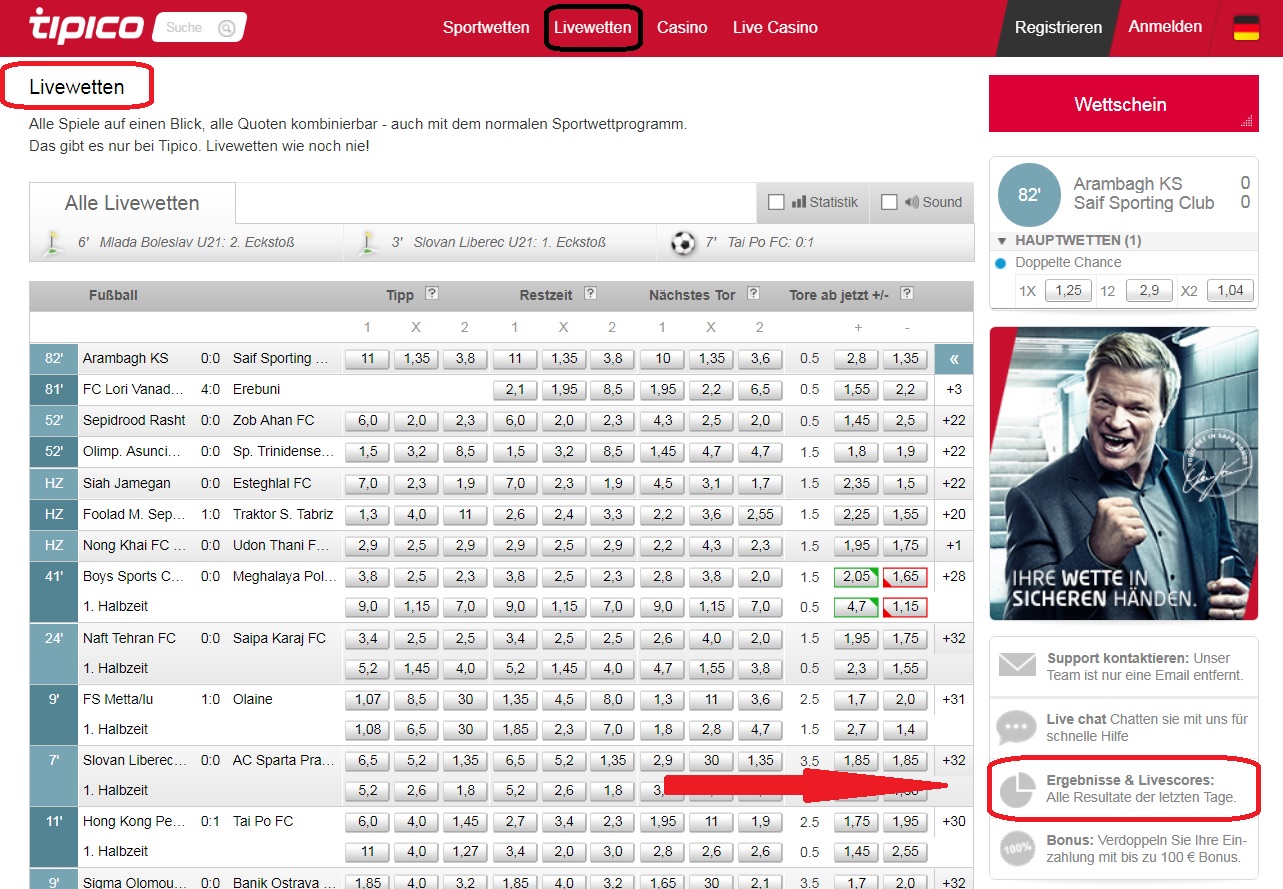This screenshot has width=1283, height=889.
Task: Click the pie chart Ergebnisse icon
Action: click(1018, 790)
